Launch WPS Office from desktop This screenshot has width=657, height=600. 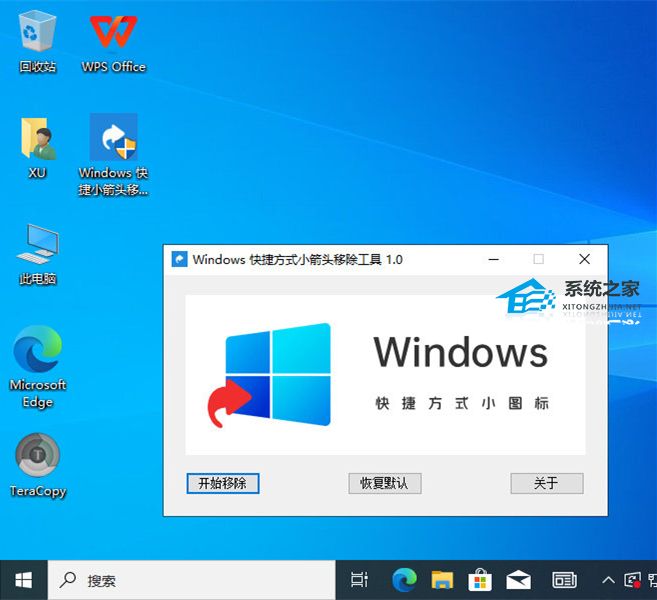(x=113, y=42)
